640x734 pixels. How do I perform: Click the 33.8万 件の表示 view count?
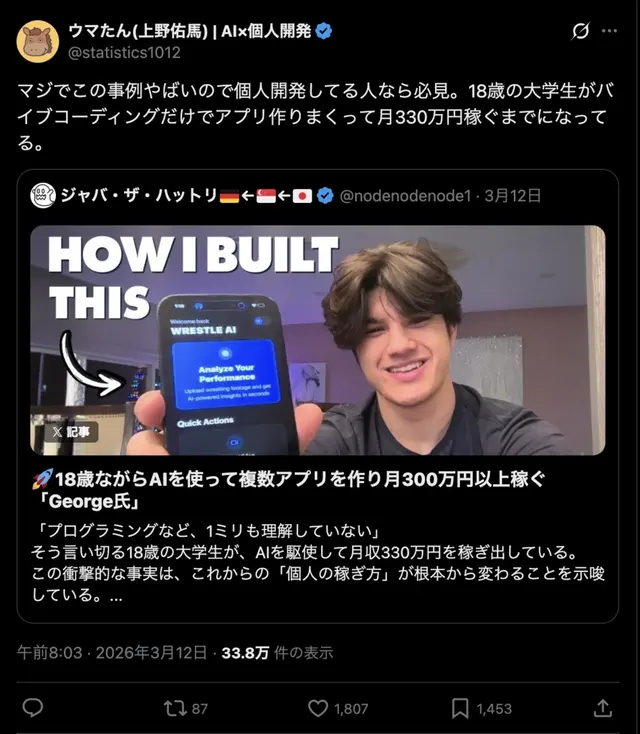pos(277,653)
